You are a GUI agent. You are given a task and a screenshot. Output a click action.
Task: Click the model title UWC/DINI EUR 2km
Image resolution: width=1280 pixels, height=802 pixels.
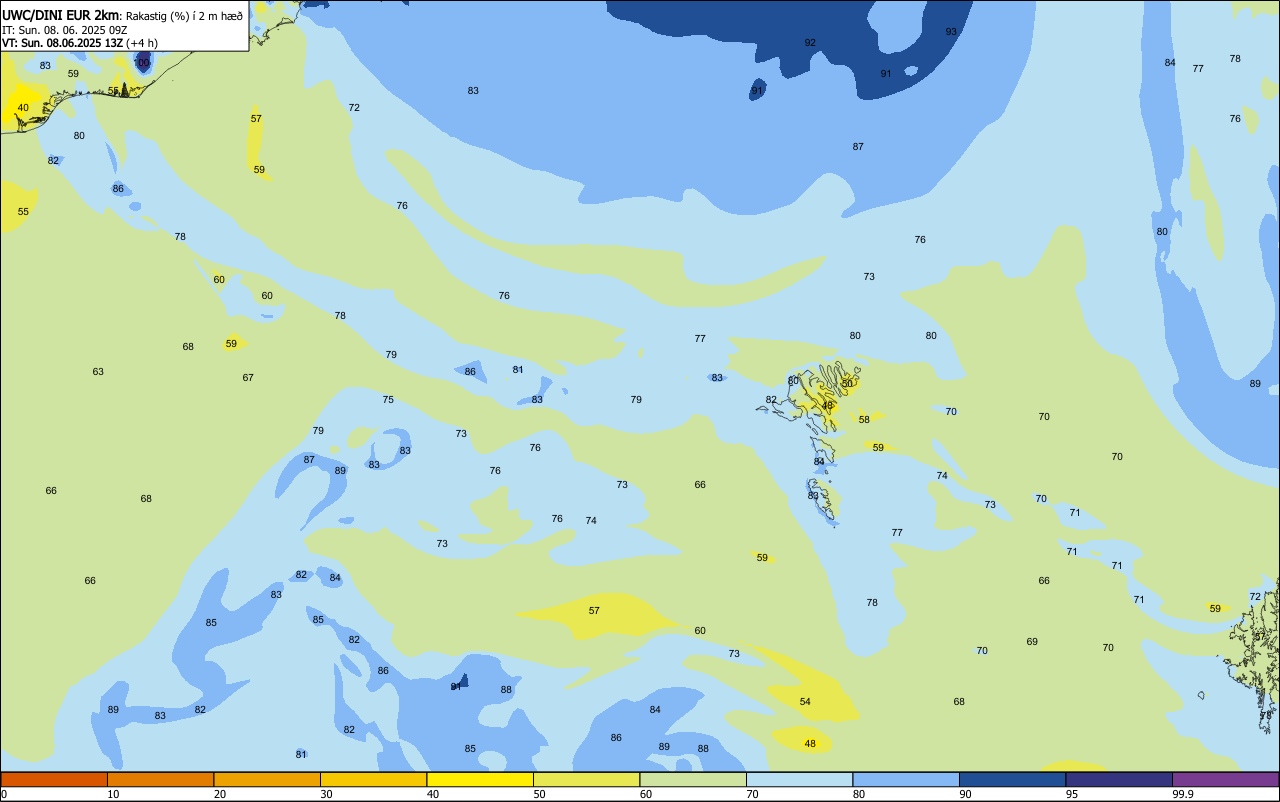pos(60,15)
